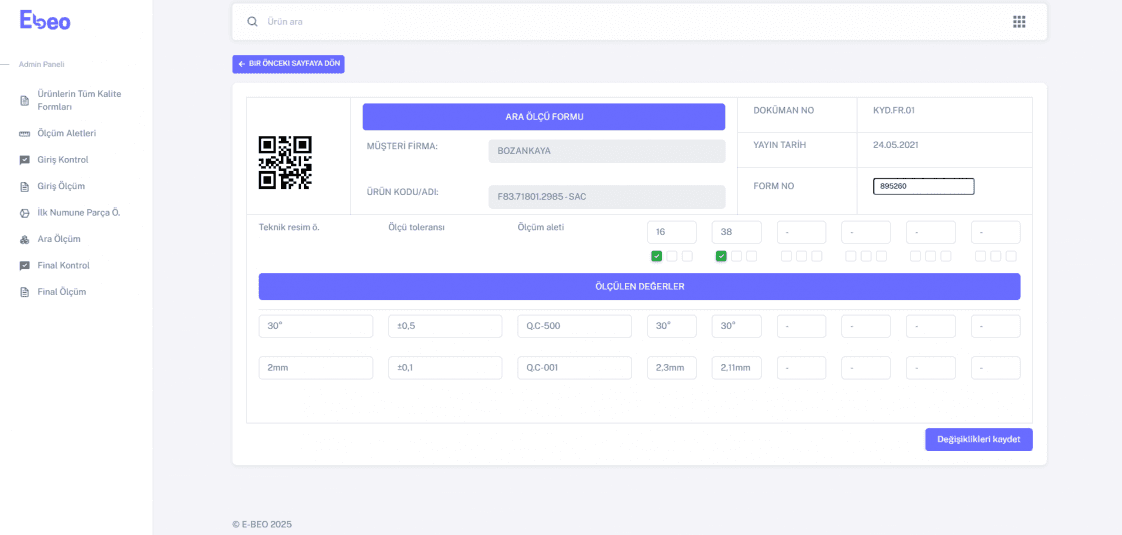The width and height of the screenshot is (1122, 535).
Task: Click the Q.C-500 instrument field
Action: 575,326
